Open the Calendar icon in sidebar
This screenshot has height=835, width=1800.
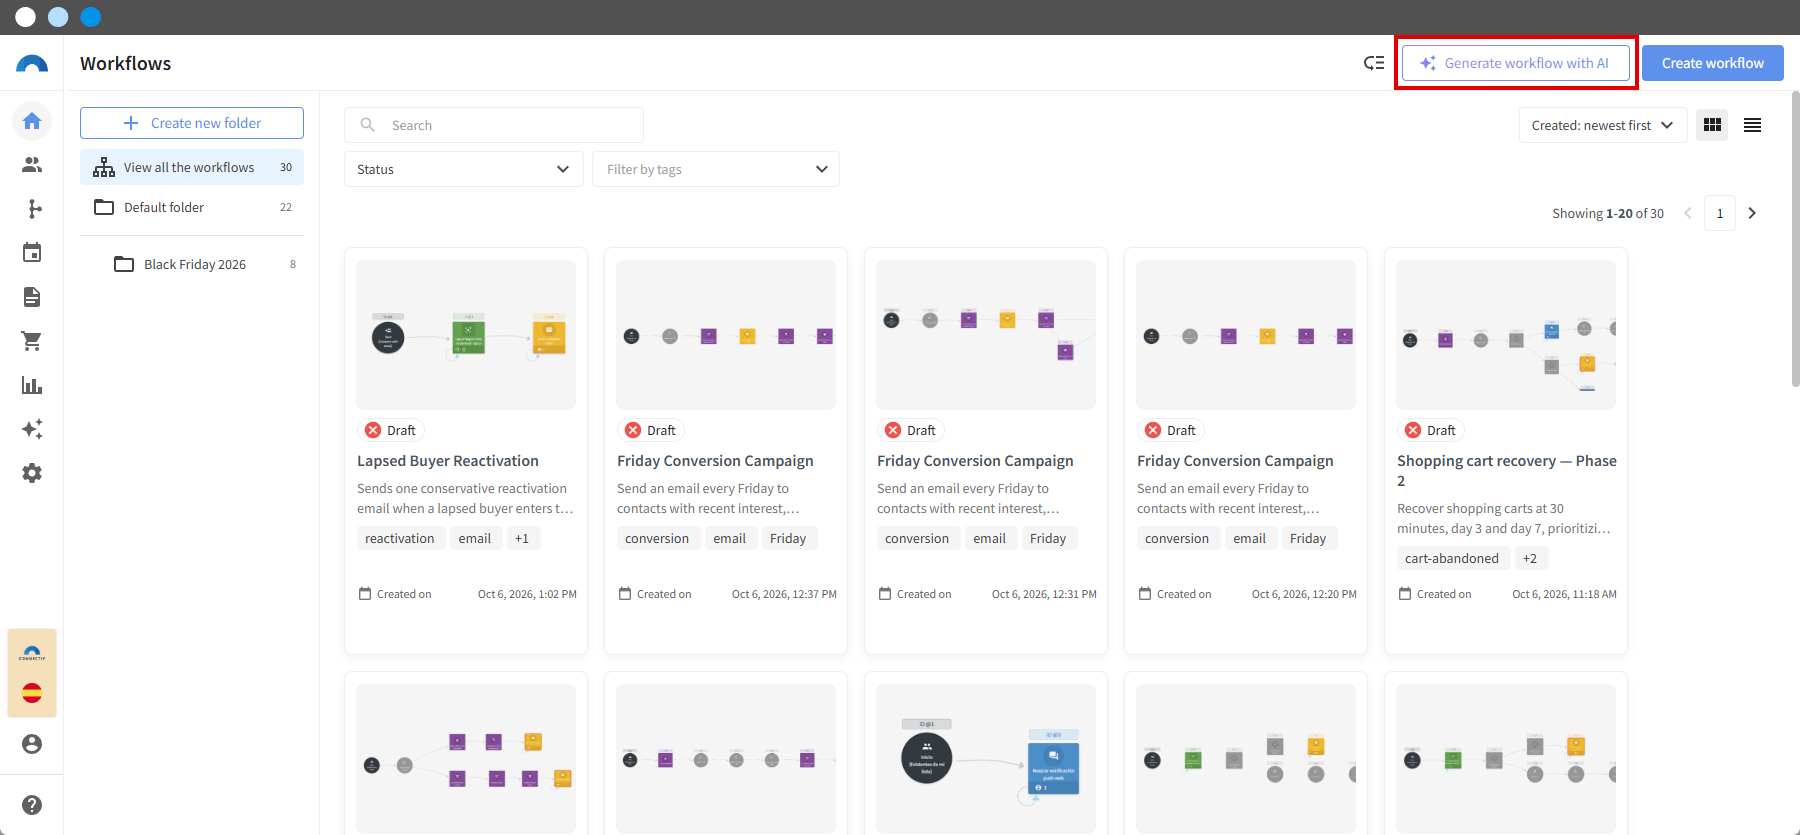[32, 253]
